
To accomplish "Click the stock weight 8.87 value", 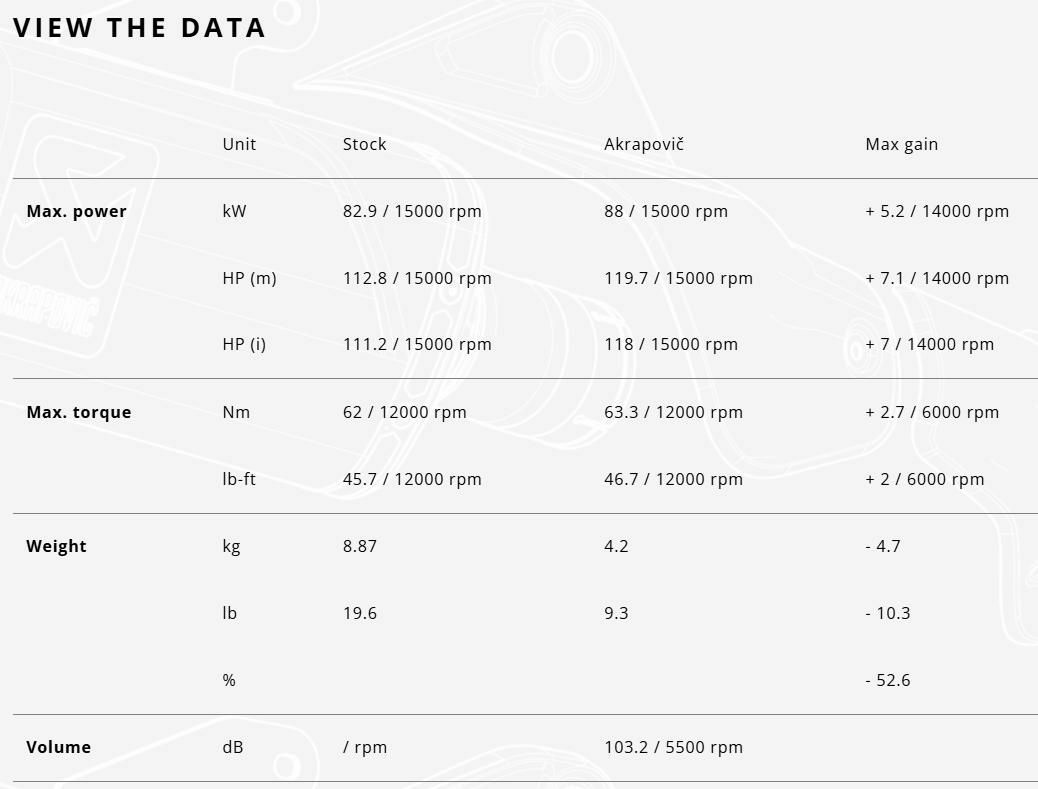I will pos(360,546).
